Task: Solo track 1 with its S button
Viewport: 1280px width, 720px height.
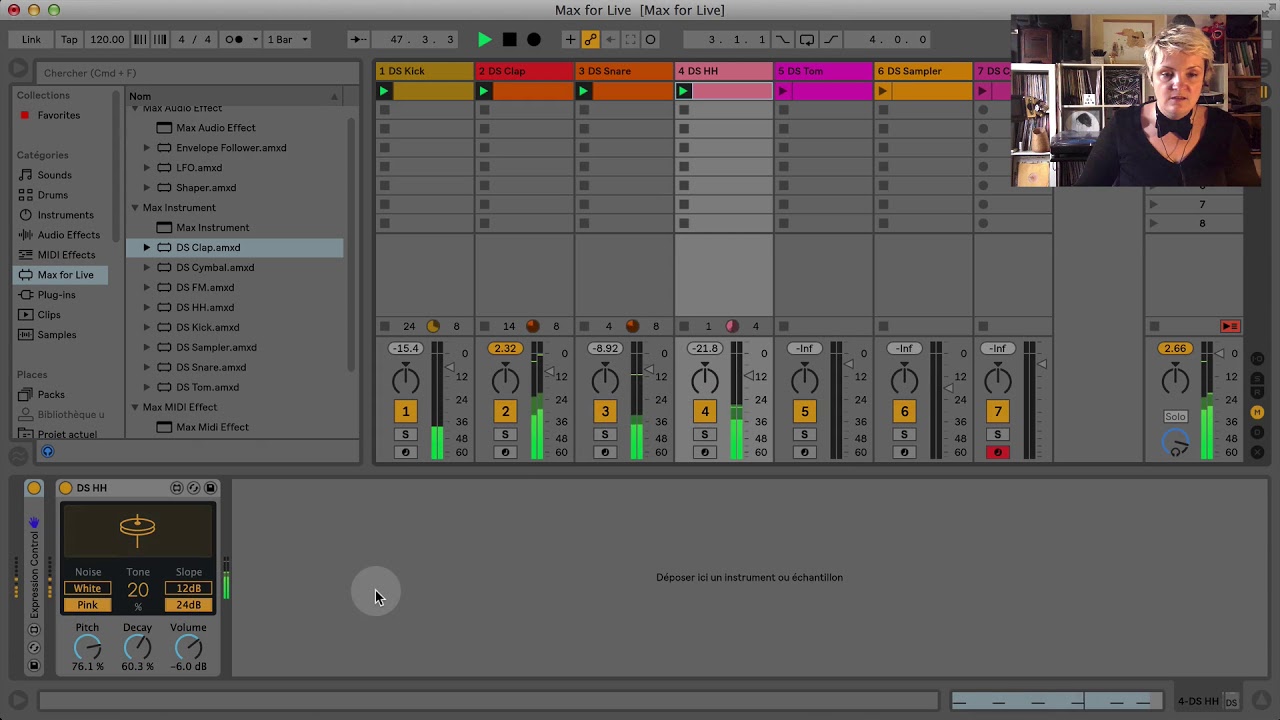Action: tap(405, 435)
